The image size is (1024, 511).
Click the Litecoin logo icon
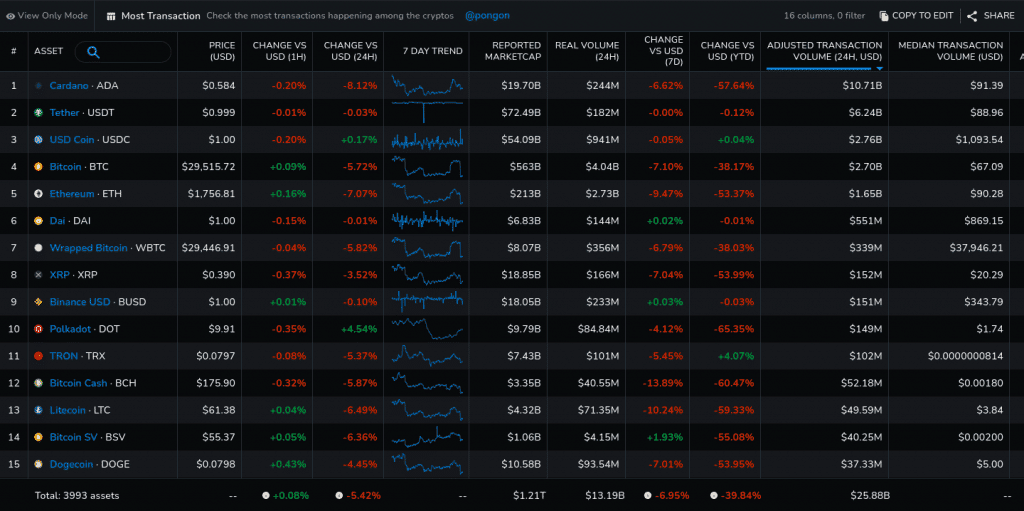coord(38,410)
